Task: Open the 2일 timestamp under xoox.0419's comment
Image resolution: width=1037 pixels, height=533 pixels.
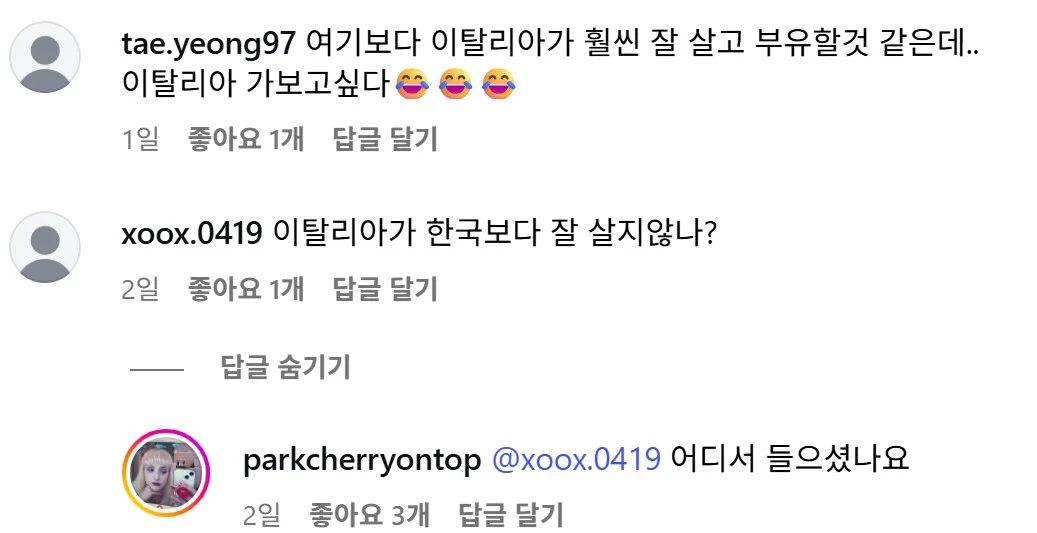Action: pyautogui.click(x=141, y=289)
